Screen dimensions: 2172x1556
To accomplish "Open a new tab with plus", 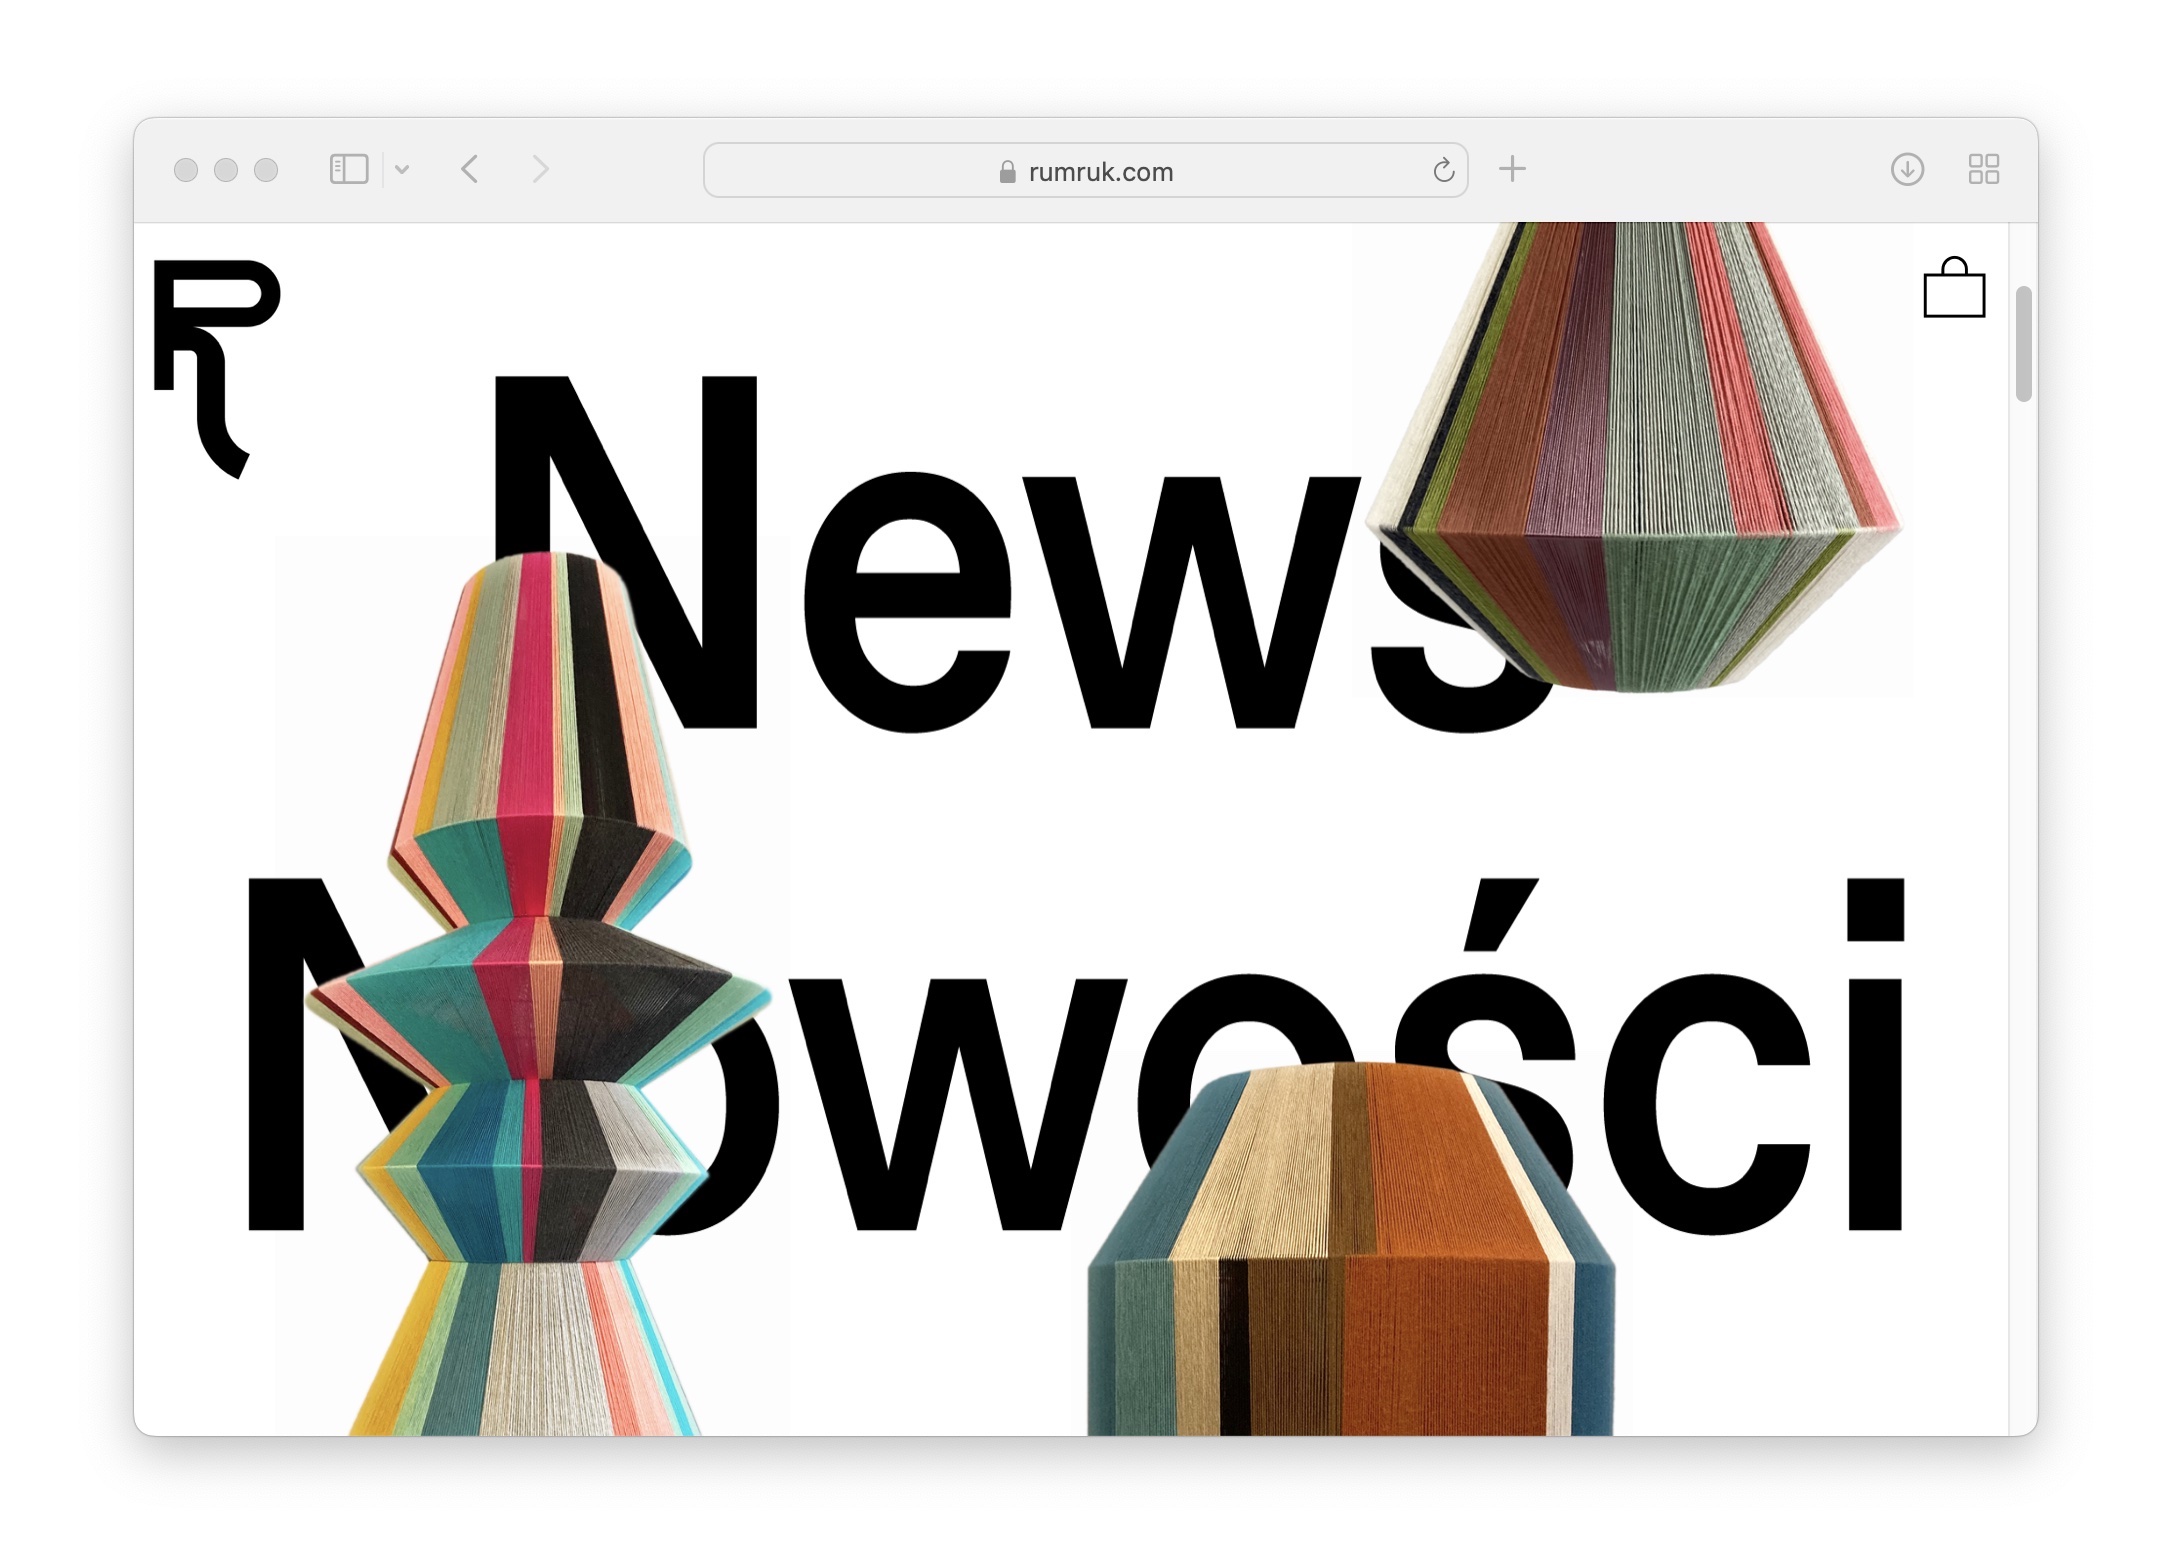I will tap(1512, 169).
